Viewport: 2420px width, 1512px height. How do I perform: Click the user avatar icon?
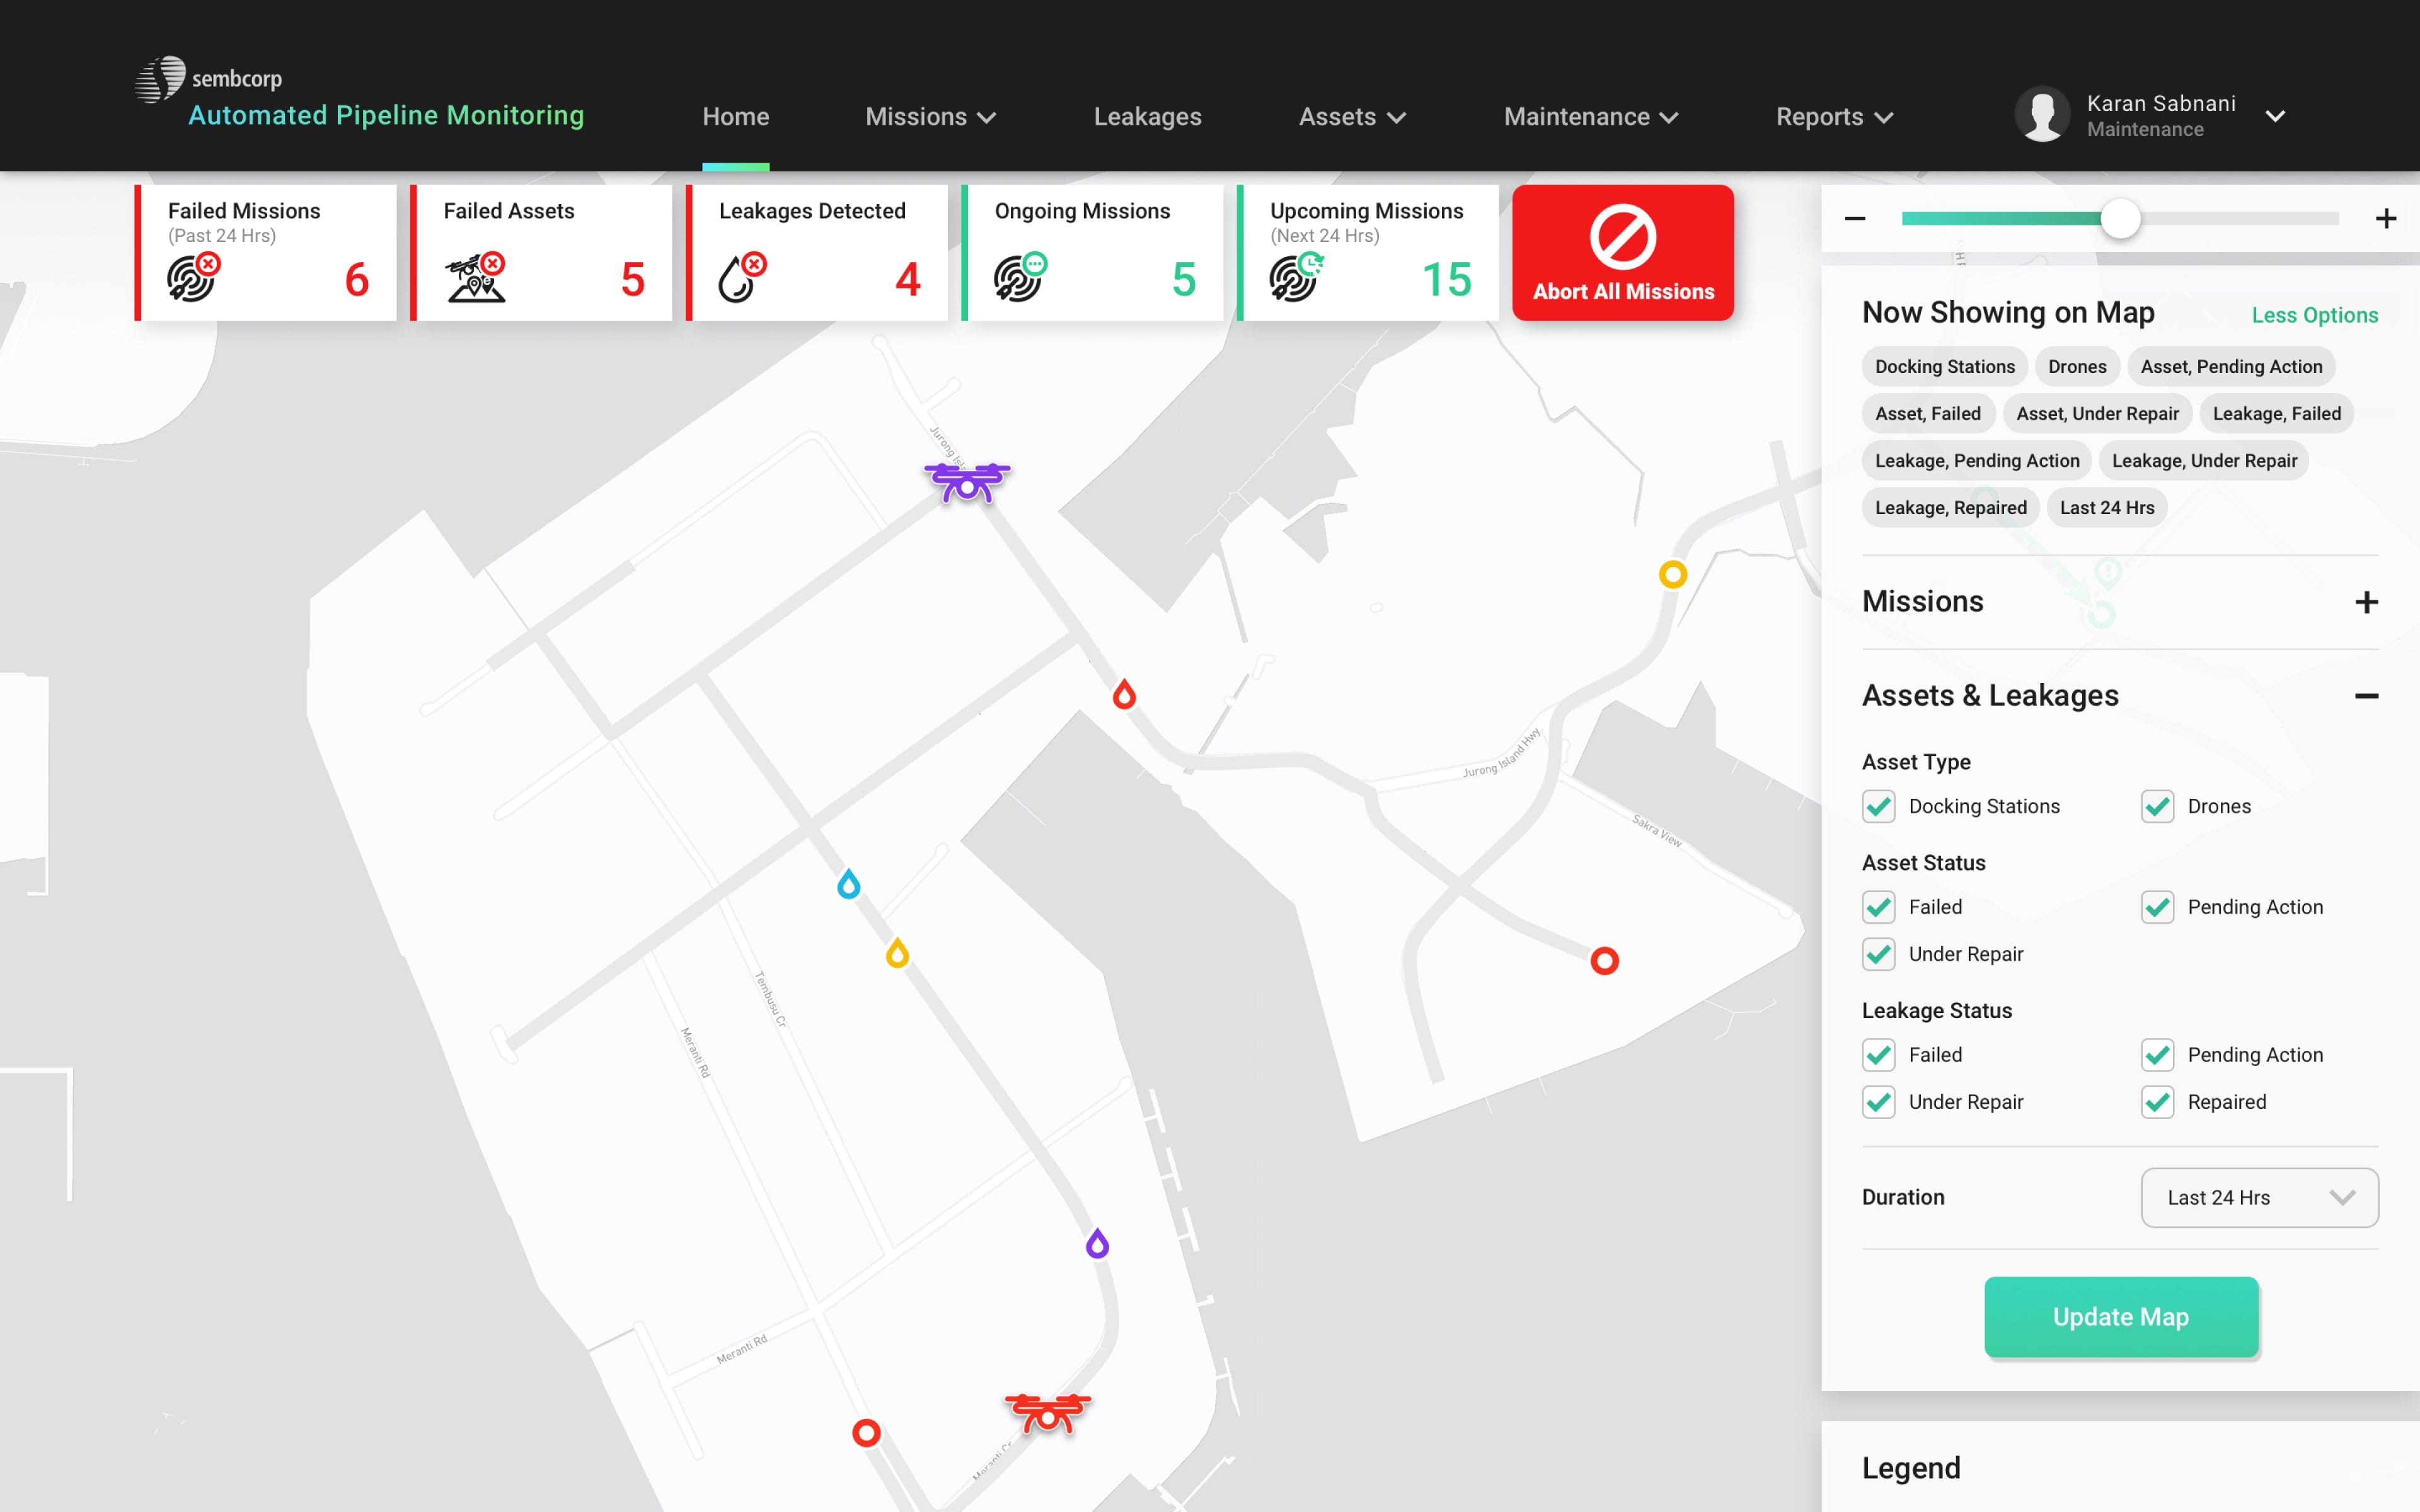pos(2041,114)
